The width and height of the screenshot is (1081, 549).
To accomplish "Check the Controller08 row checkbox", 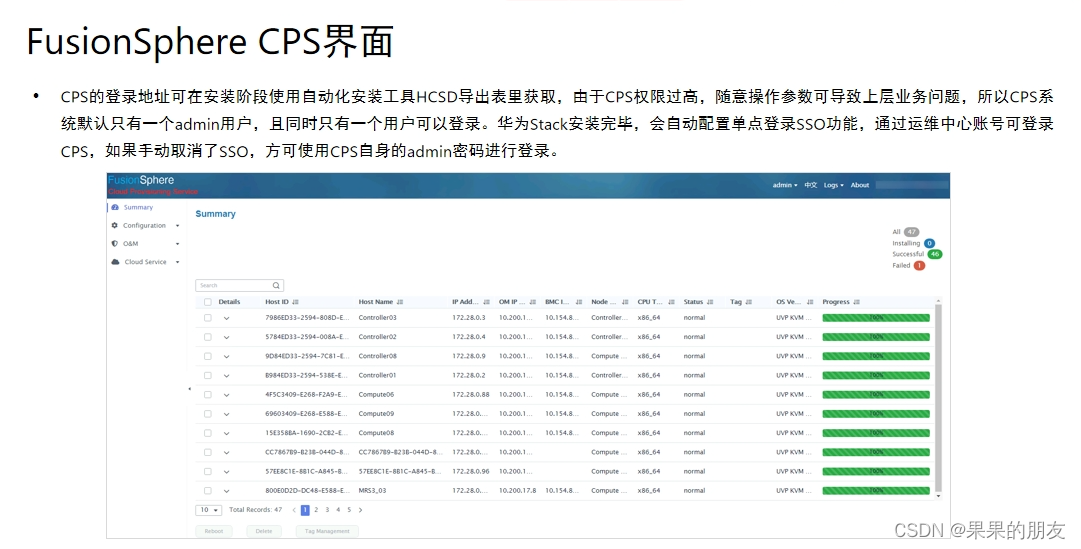I will pyautogui.click(x=208, y=357).
